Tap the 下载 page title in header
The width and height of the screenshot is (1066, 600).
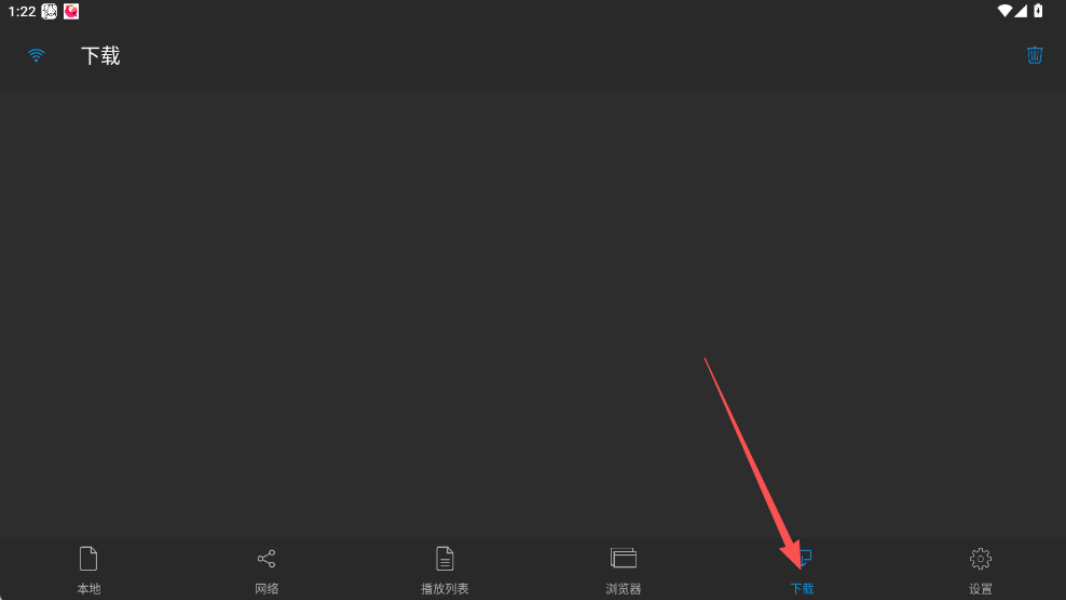pos(101,56)
